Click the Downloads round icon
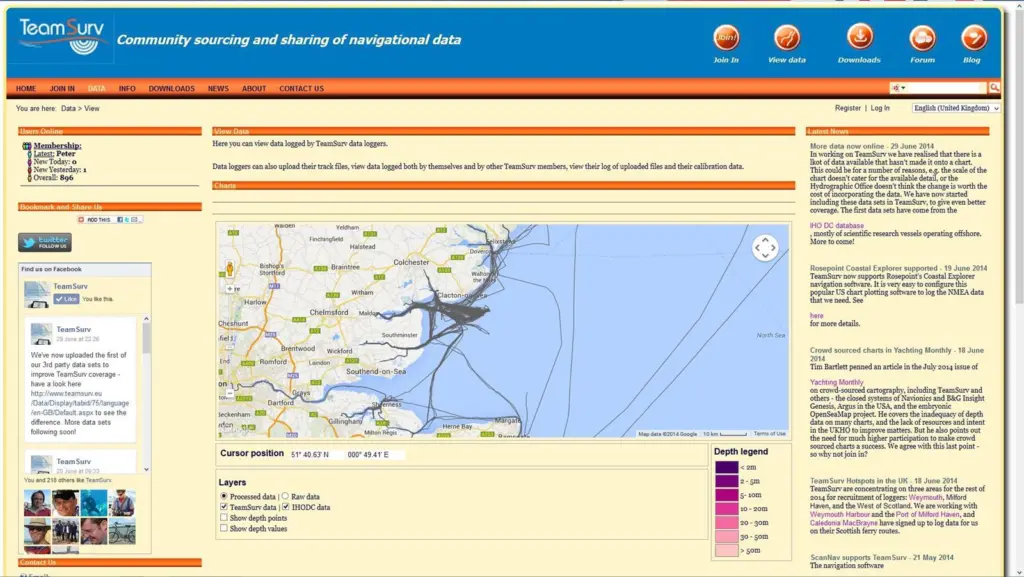Screen dimensions: 1024x577 coord(859,37)
